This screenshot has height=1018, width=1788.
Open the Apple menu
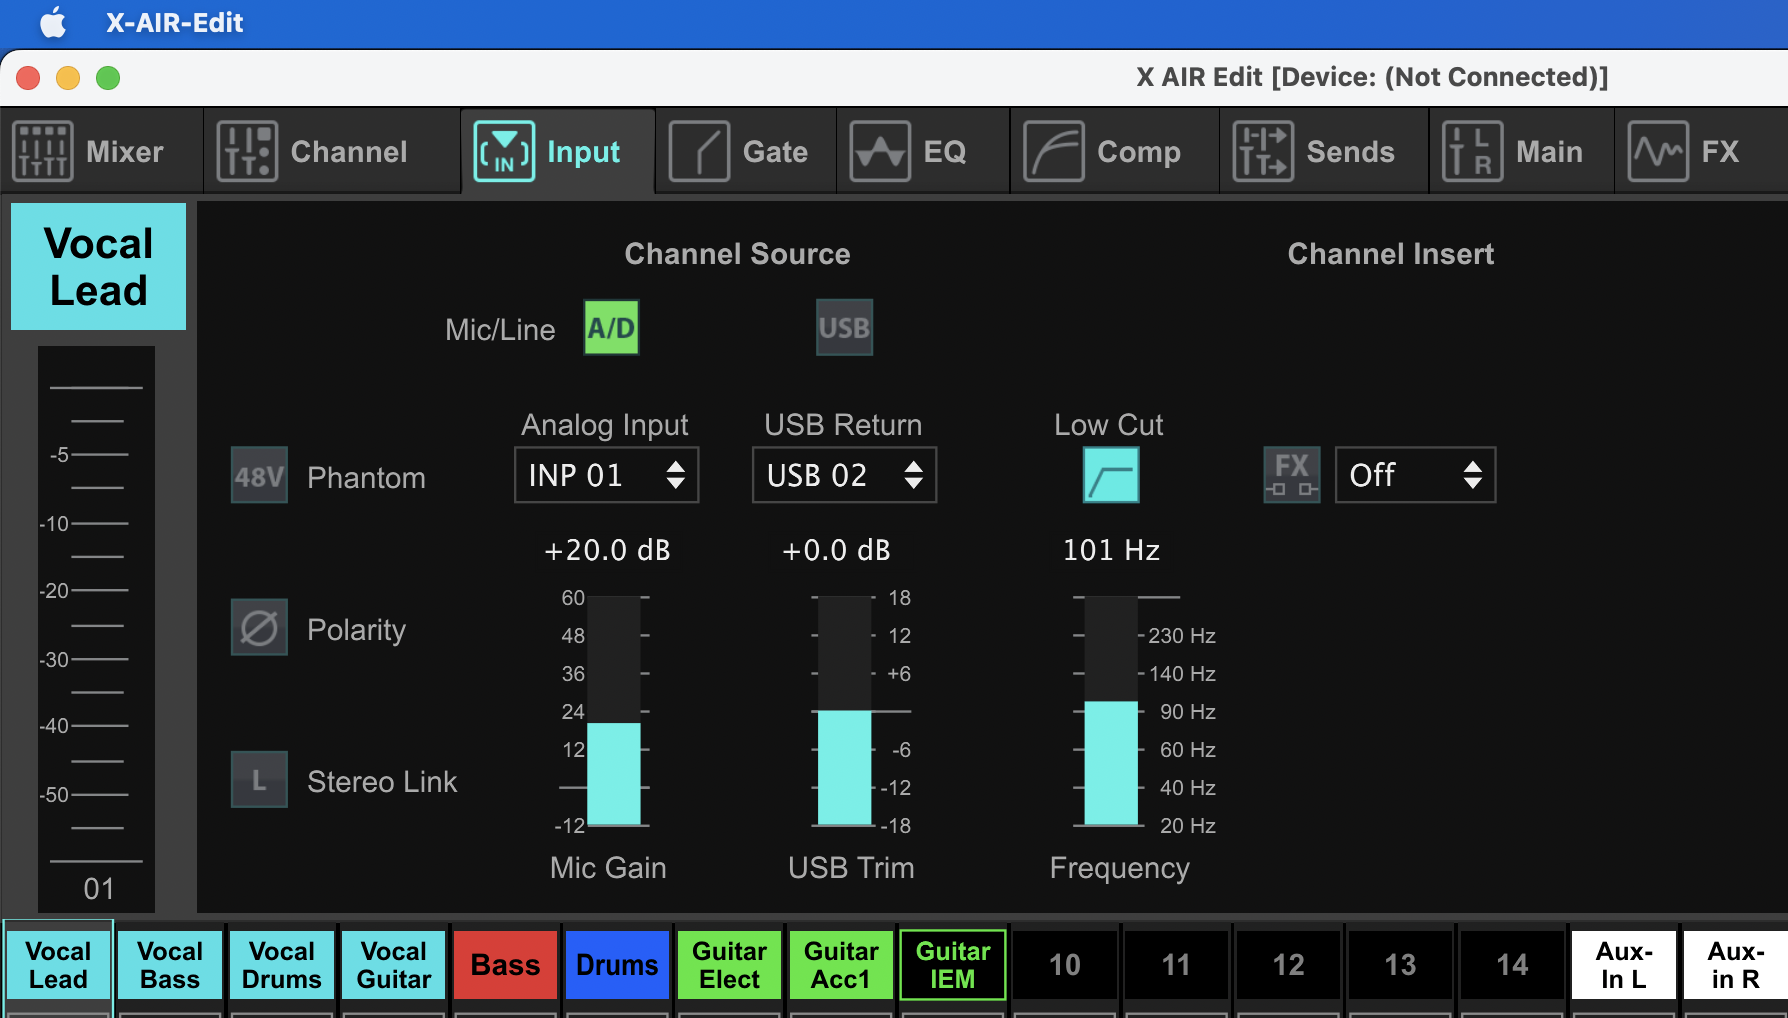click(53, 22)
